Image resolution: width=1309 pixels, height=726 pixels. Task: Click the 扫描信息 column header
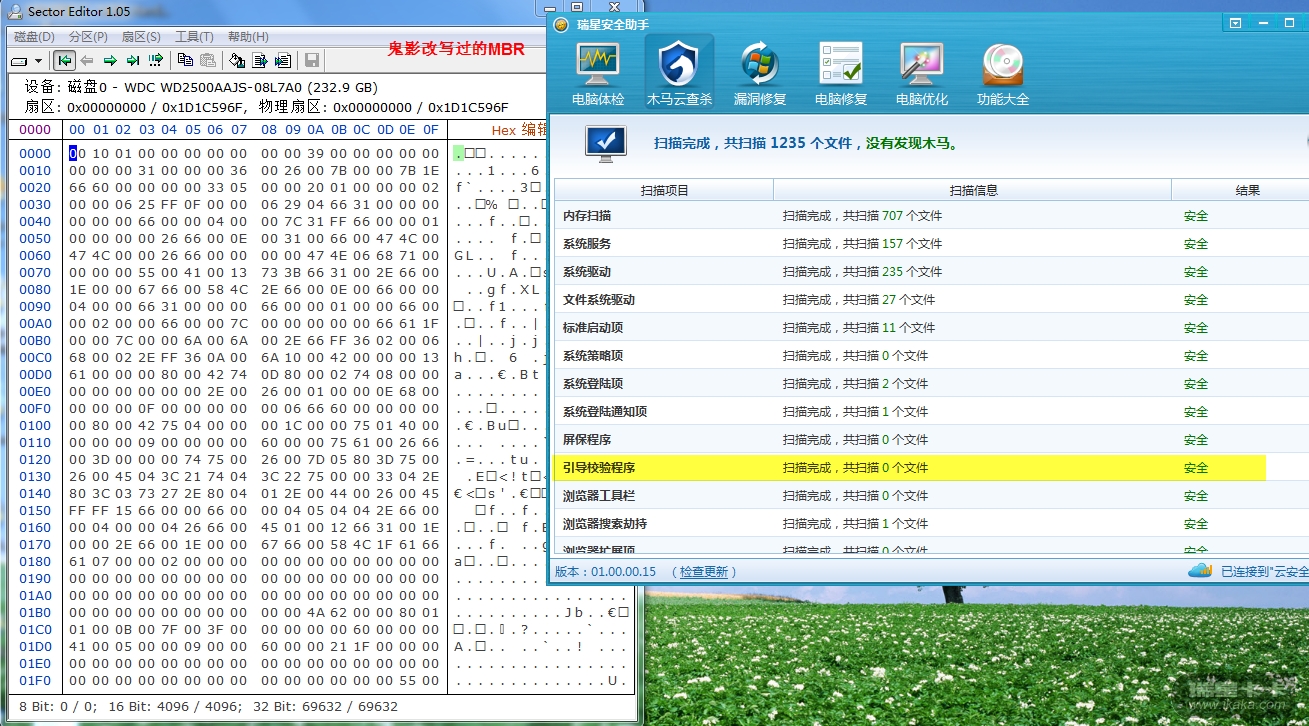[973, 190]
